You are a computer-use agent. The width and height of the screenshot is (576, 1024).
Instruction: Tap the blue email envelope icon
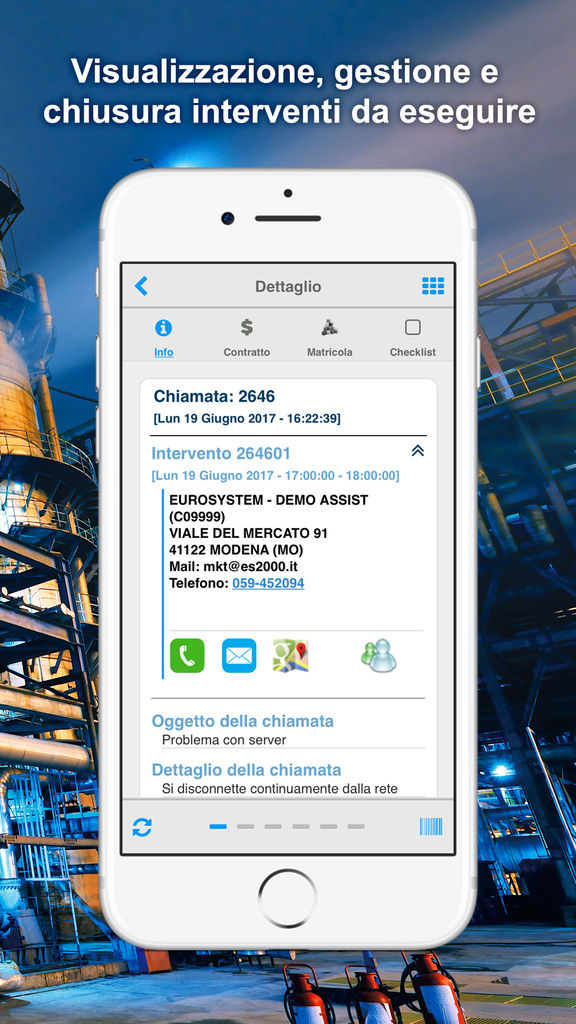(239, 655)
